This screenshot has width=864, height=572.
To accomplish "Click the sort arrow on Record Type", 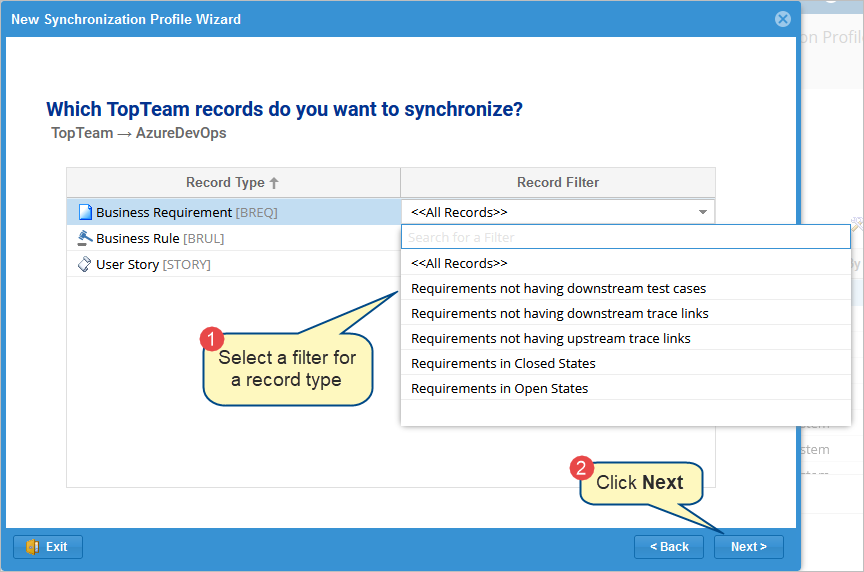I will point(275,183).
